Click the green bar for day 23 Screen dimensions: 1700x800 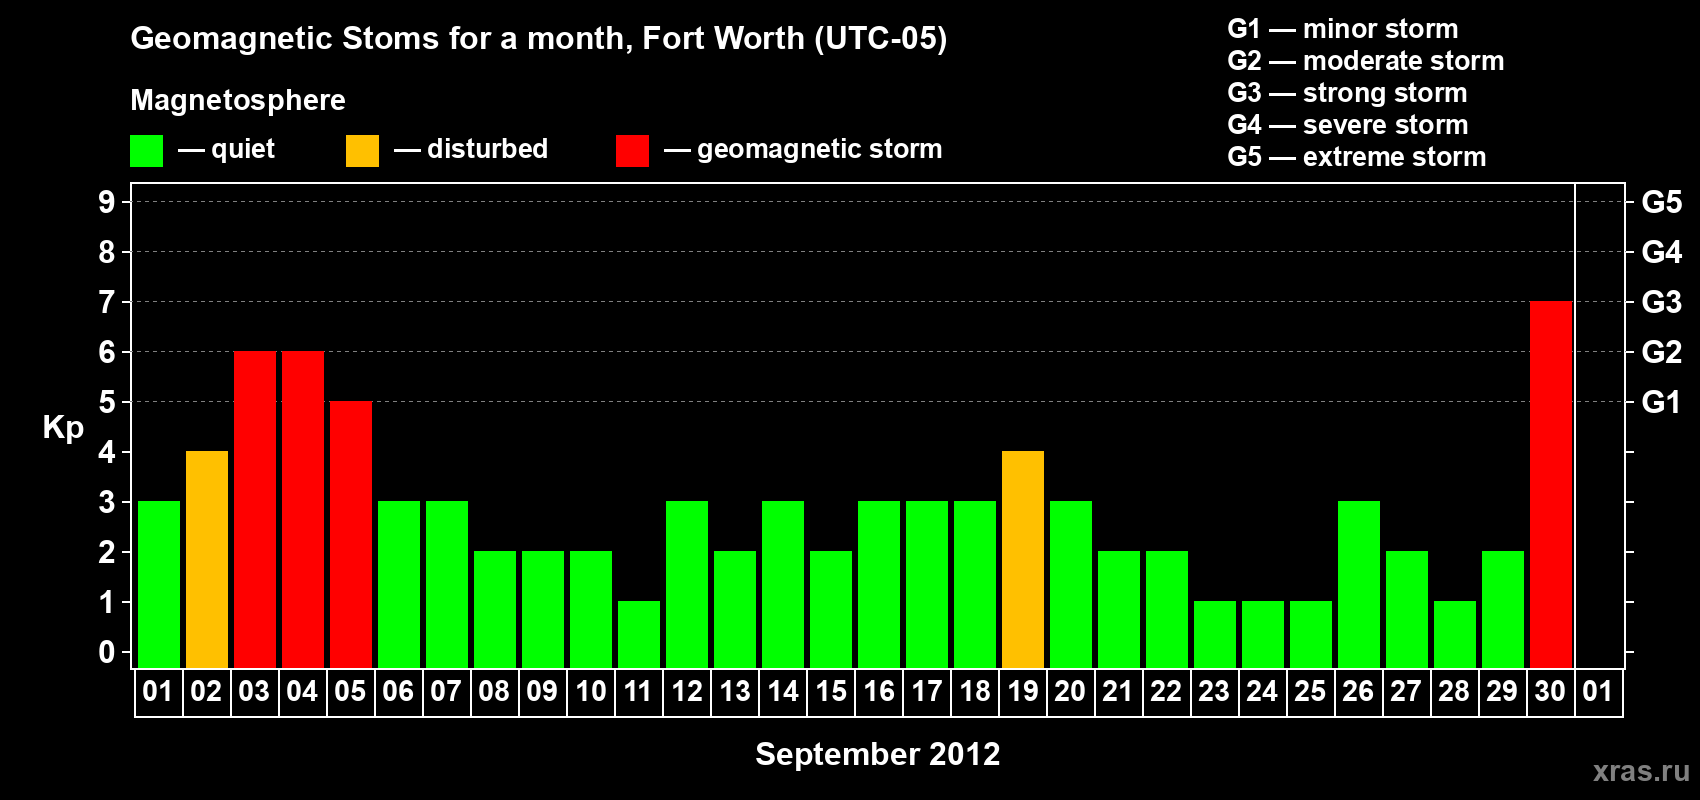(1215, 634)
